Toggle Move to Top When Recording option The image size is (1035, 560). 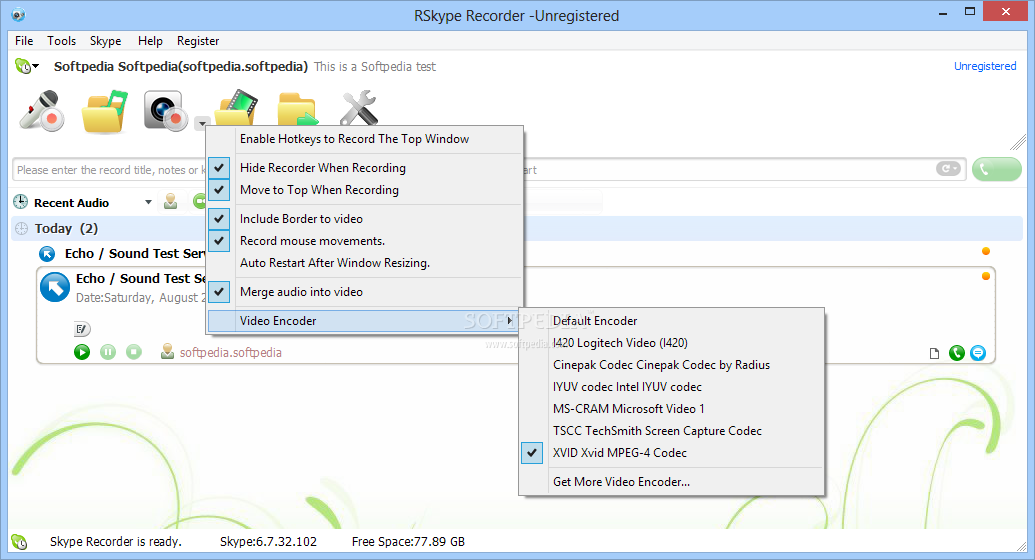[365, 190]
